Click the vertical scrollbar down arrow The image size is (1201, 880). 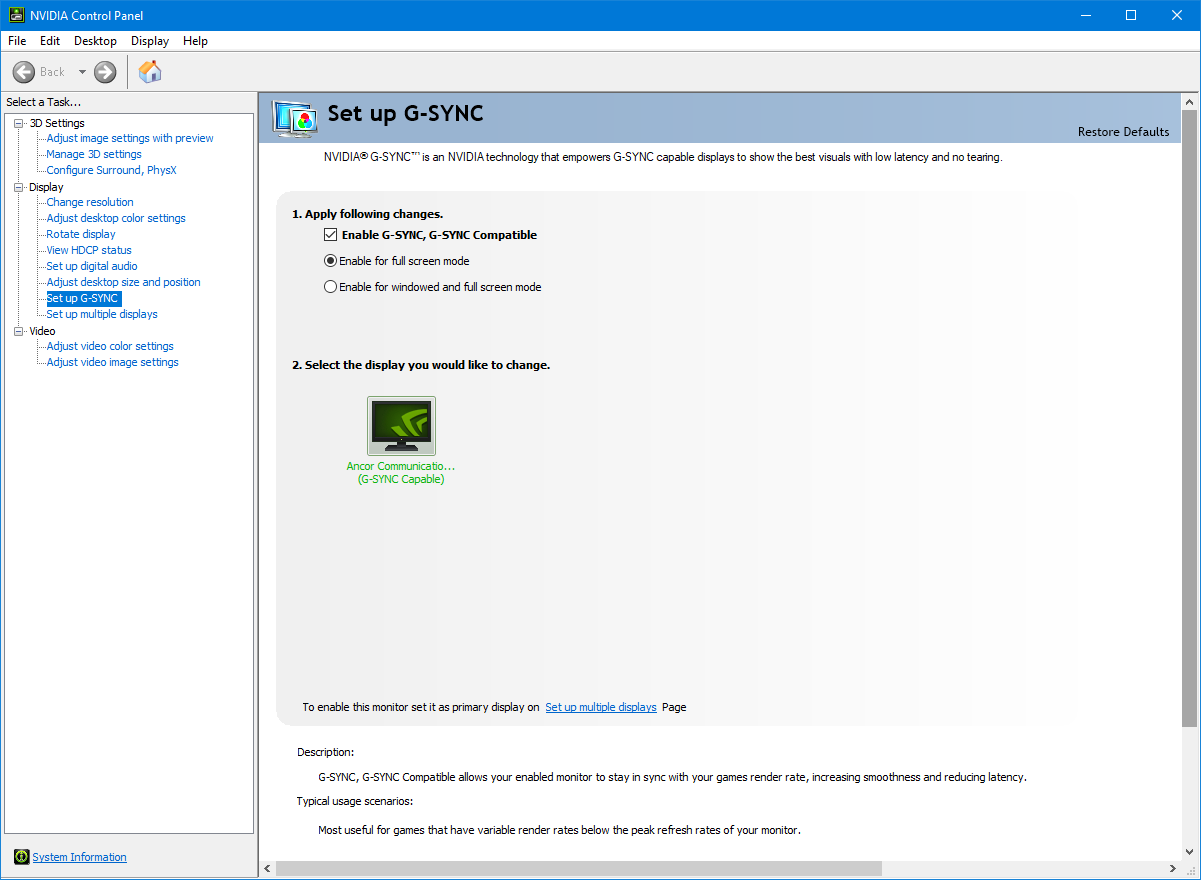click(1189, 852)
